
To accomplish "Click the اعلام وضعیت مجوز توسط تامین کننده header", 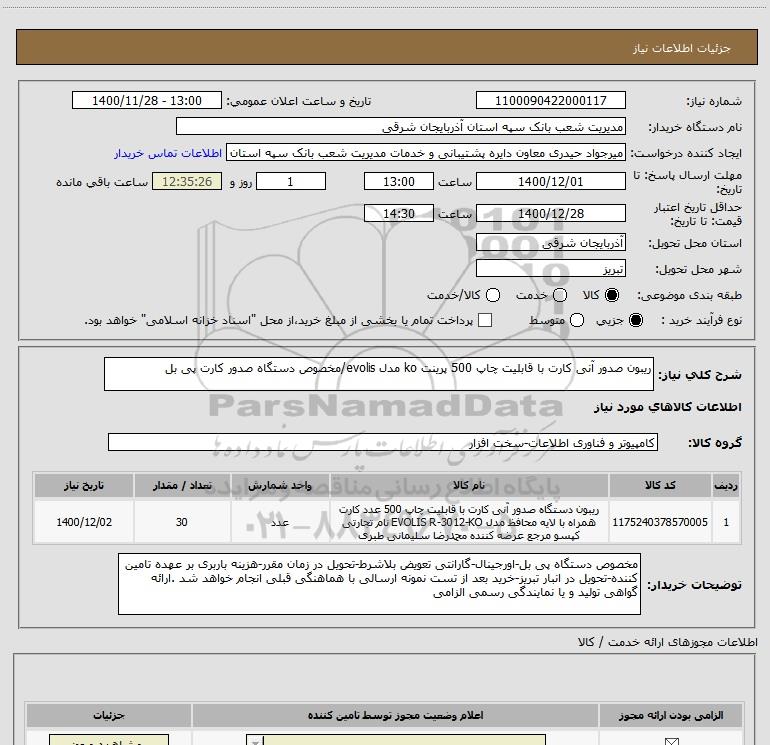I will [x=395, y=715].
